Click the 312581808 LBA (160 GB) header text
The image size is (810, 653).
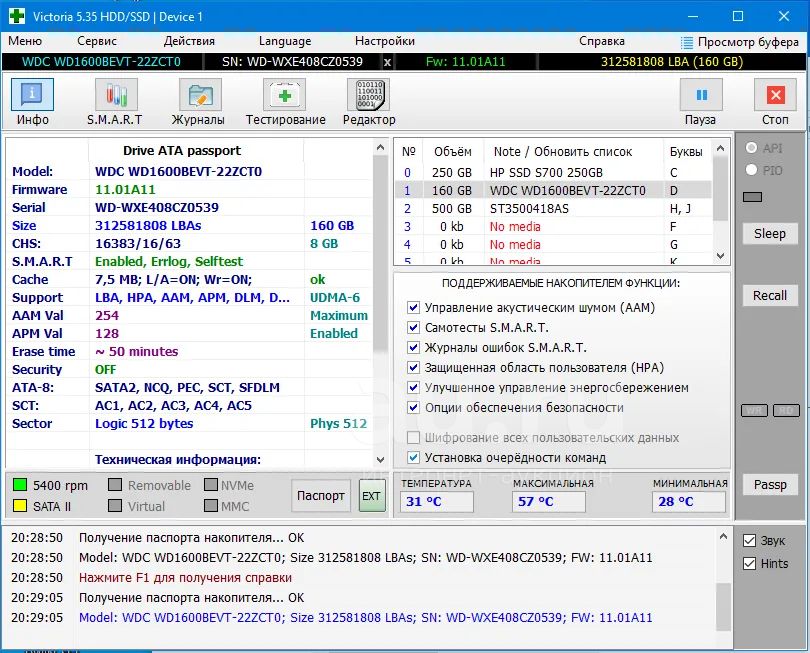pos(672,62)
